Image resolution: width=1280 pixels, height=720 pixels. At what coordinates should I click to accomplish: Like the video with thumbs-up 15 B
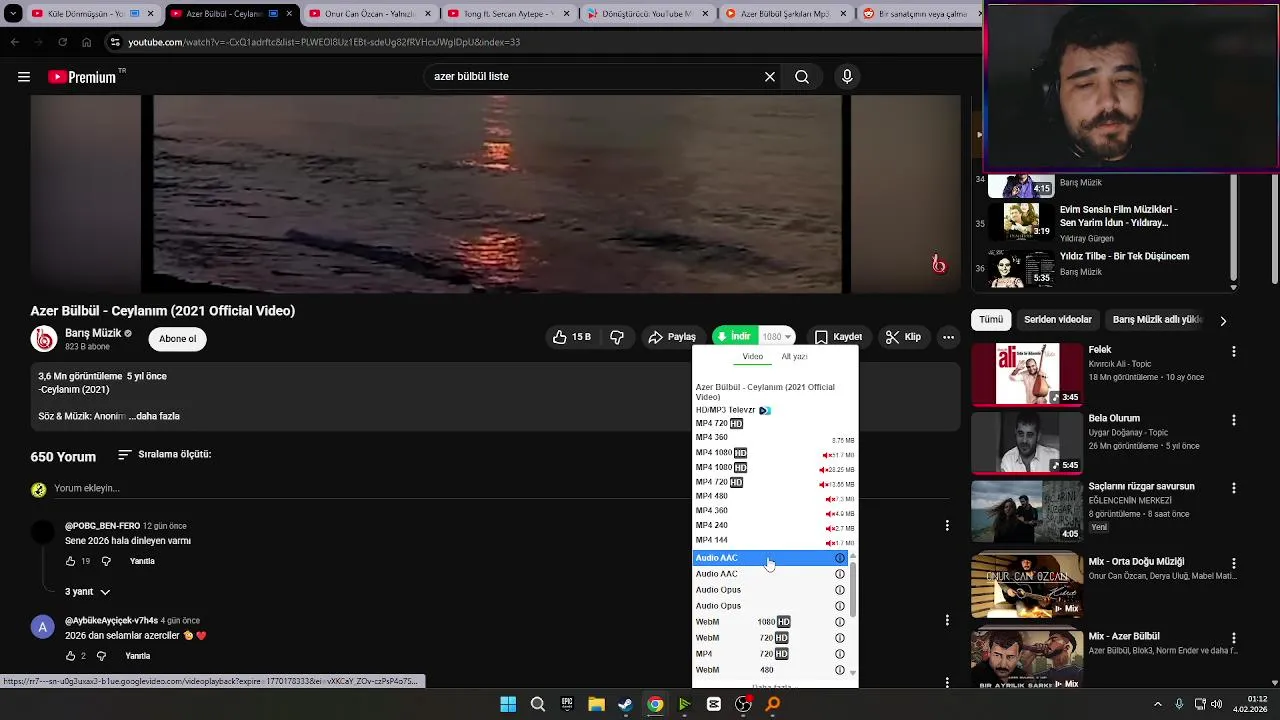[x=572, y=338]
